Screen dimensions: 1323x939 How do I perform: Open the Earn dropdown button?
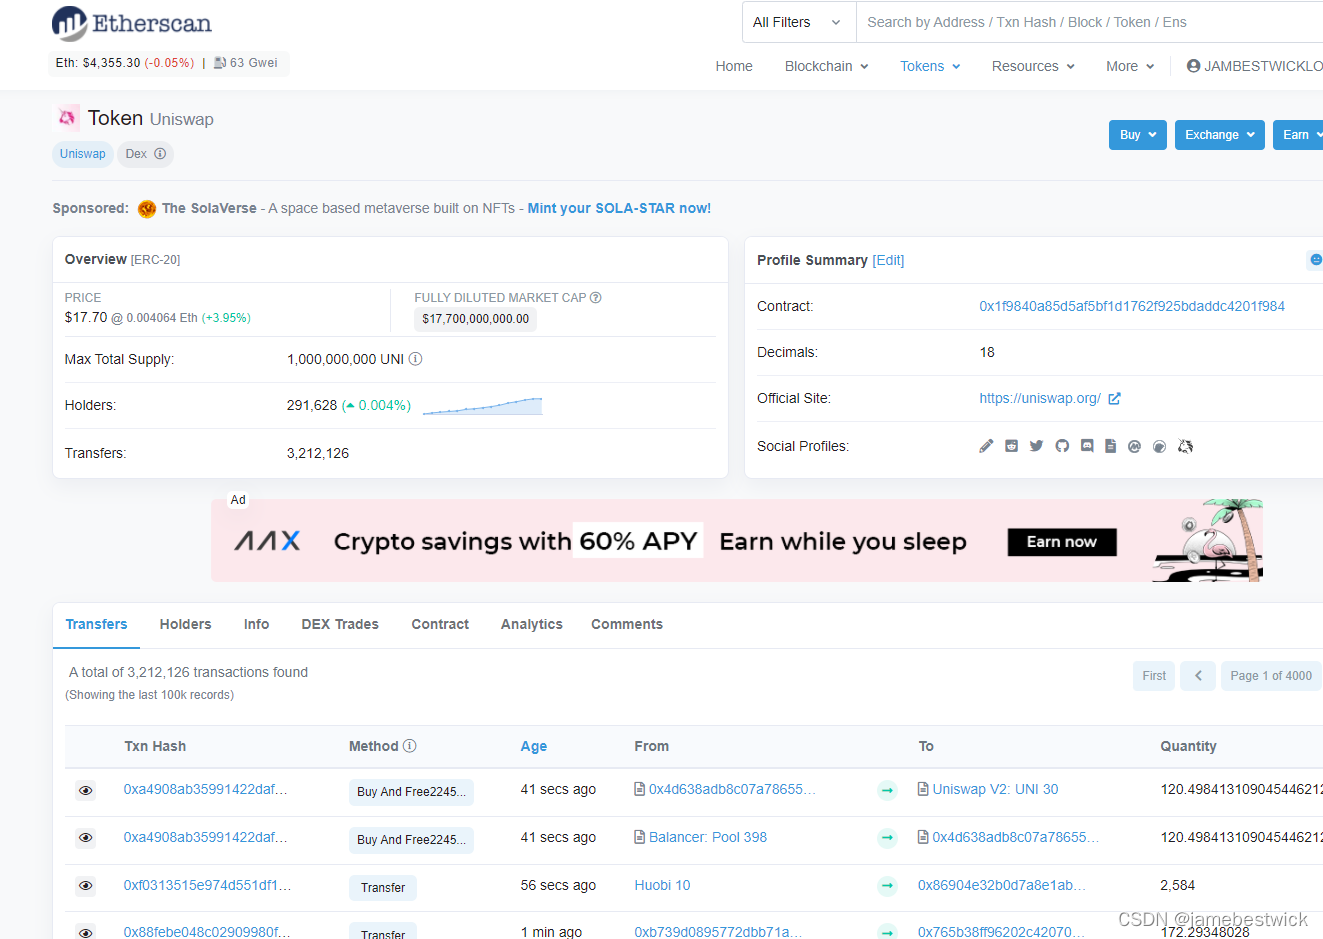[x=1298, y=135]
